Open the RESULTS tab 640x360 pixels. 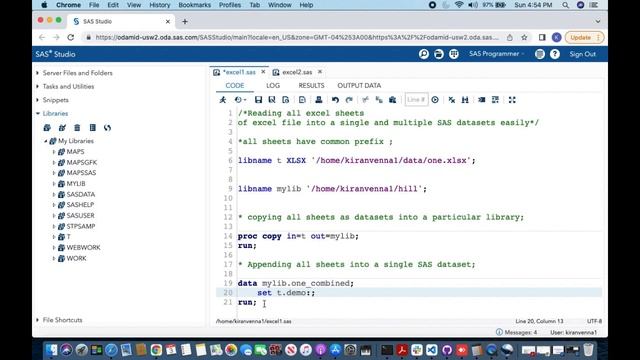(311, 85)
